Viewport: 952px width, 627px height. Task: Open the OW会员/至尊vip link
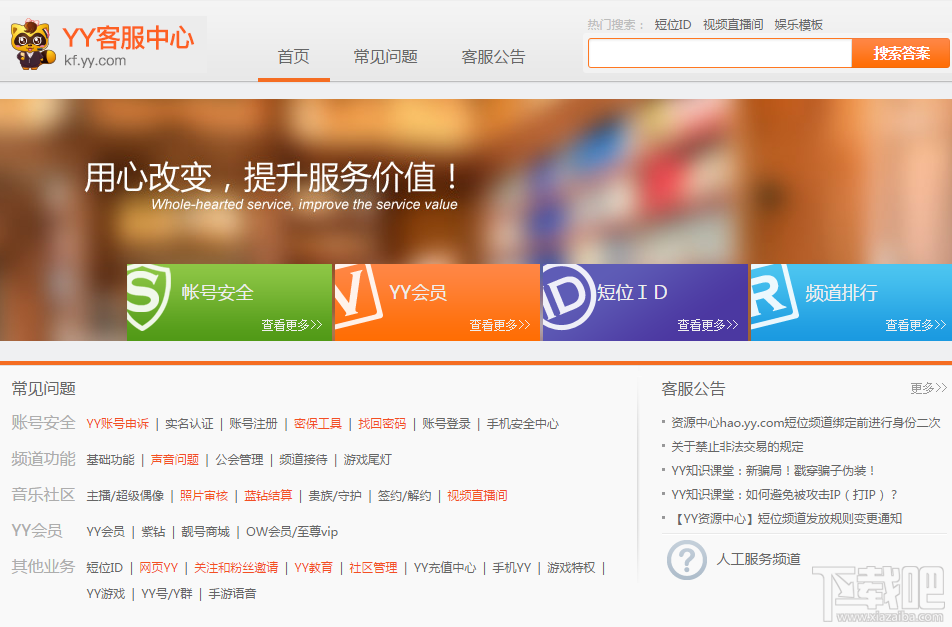coord(292,532)
